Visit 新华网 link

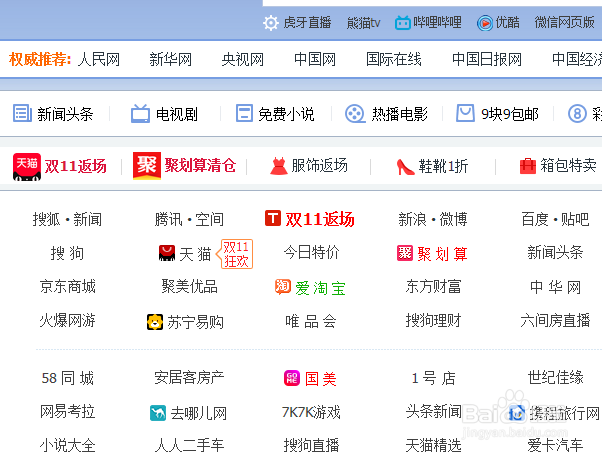170,59
